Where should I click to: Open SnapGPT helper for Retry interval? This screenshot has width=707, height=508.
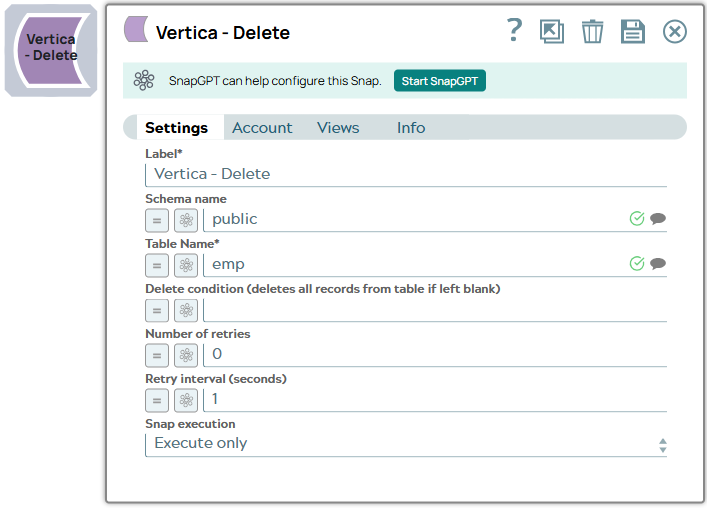pyautogui.click(x=186, y=400)
